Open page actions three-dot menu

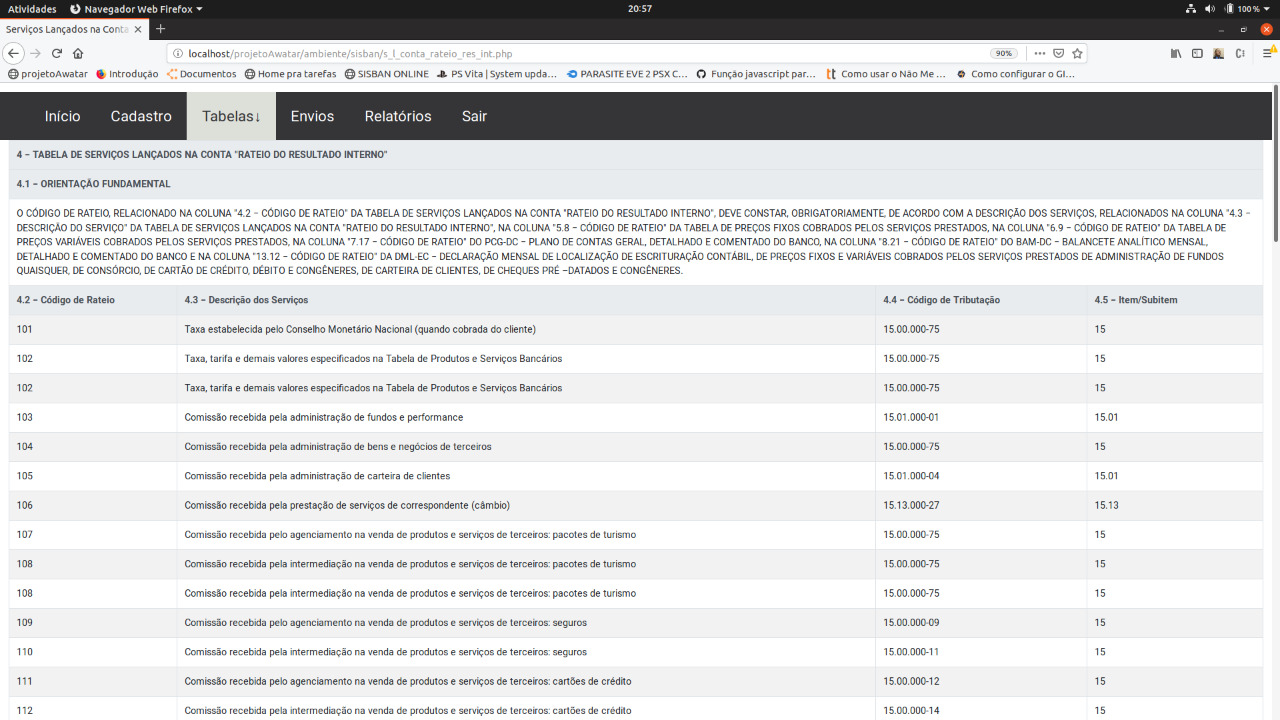1040,53
